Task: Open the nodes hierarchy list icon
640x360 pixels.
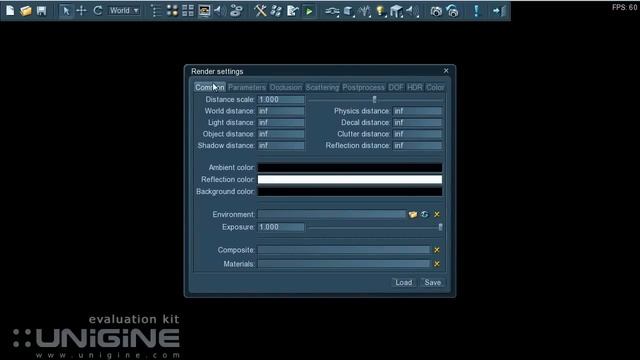Action: 156,11
